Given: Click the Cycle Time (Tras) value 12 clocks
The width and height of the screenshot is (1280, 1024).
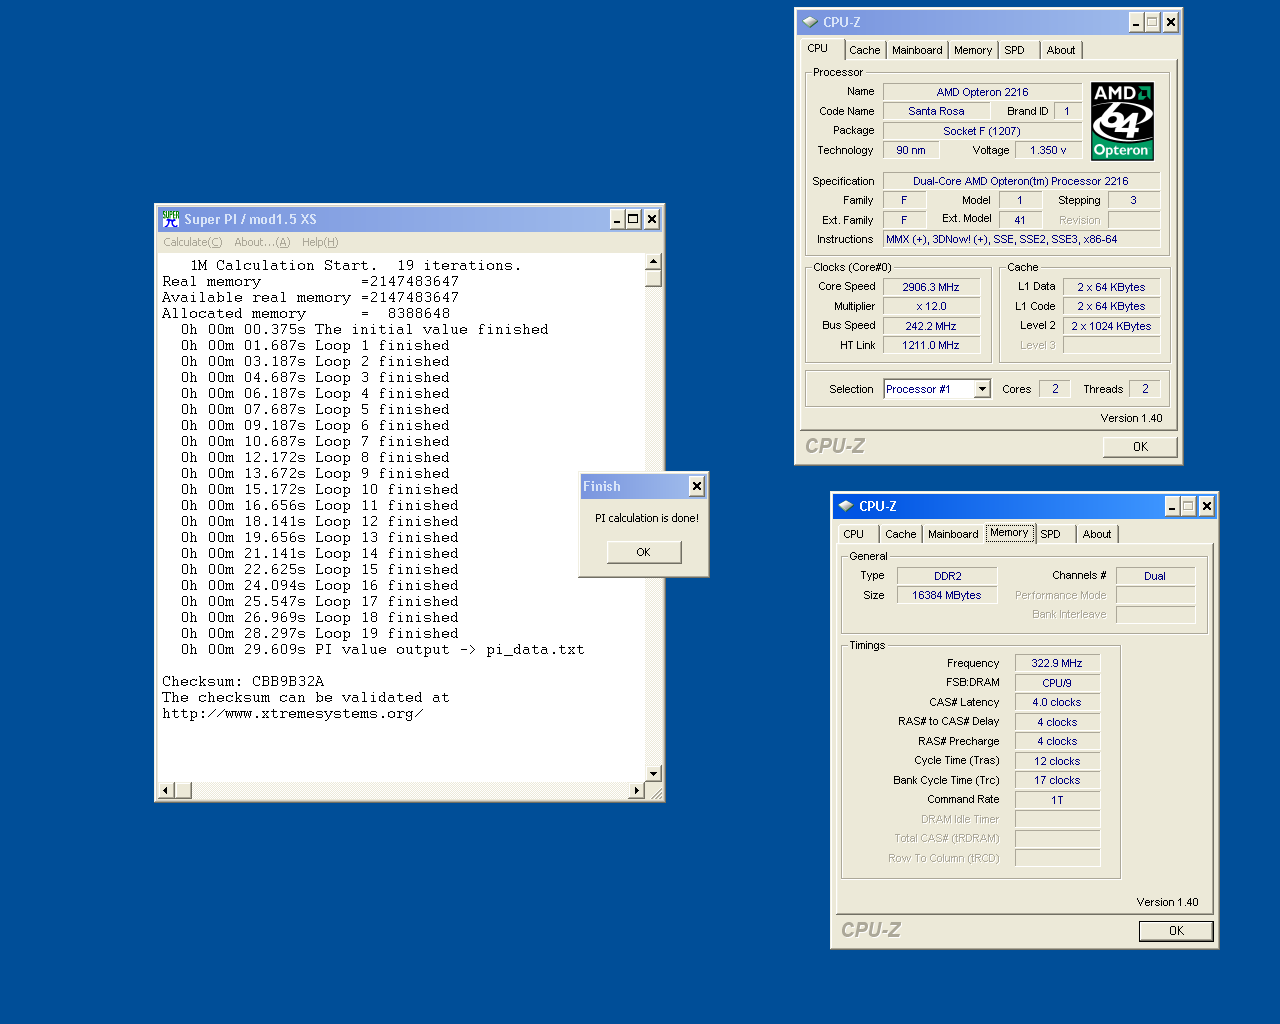Looking at the screenshot, I should click(1057, 761).
